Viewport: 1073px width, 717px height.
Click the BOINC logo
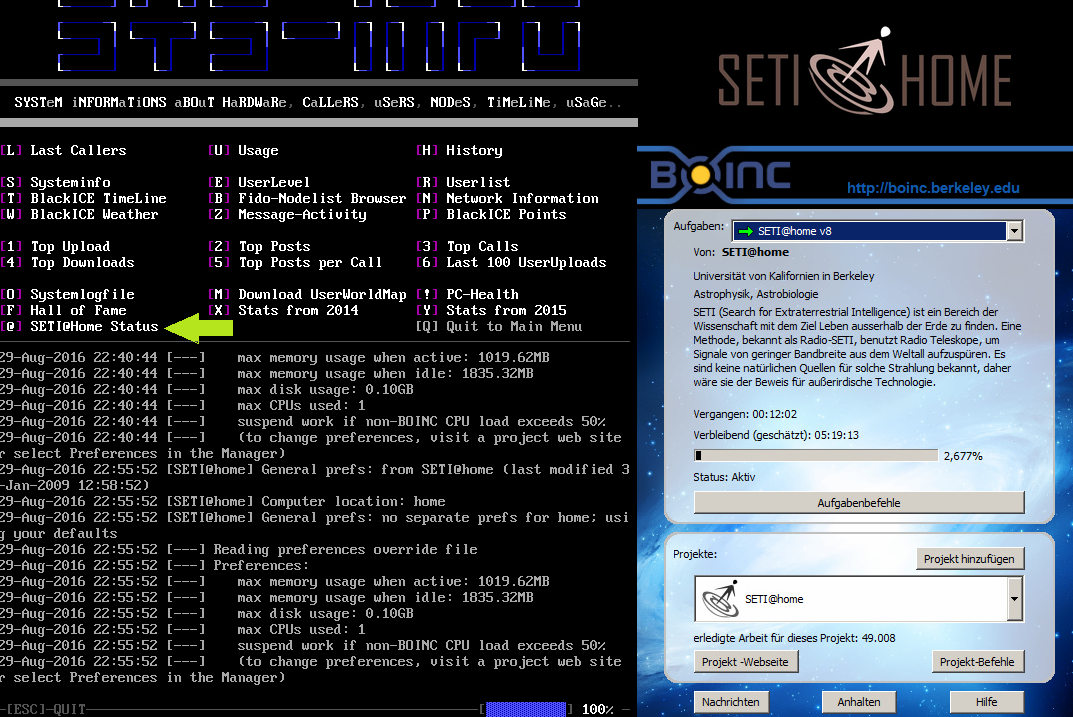tap(720, 175)
